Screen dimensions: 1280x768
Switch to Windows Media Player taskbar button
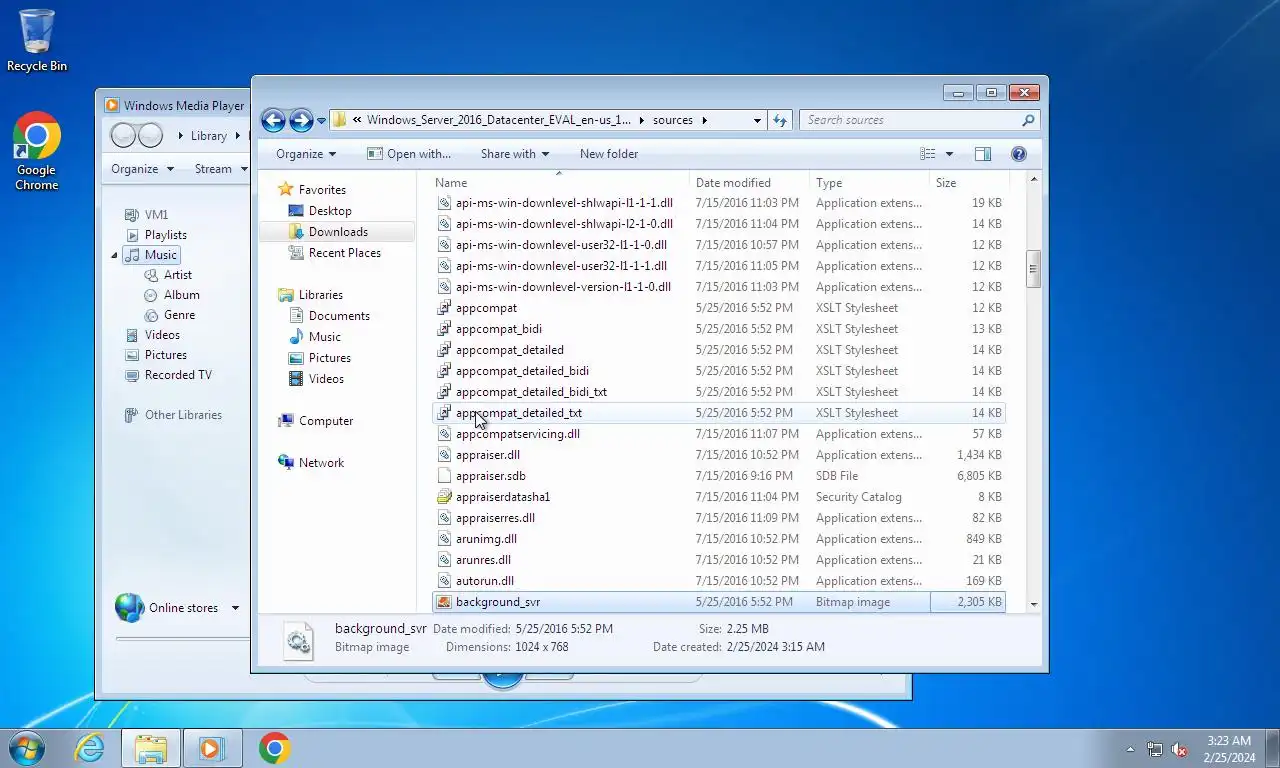coord(212,748)
